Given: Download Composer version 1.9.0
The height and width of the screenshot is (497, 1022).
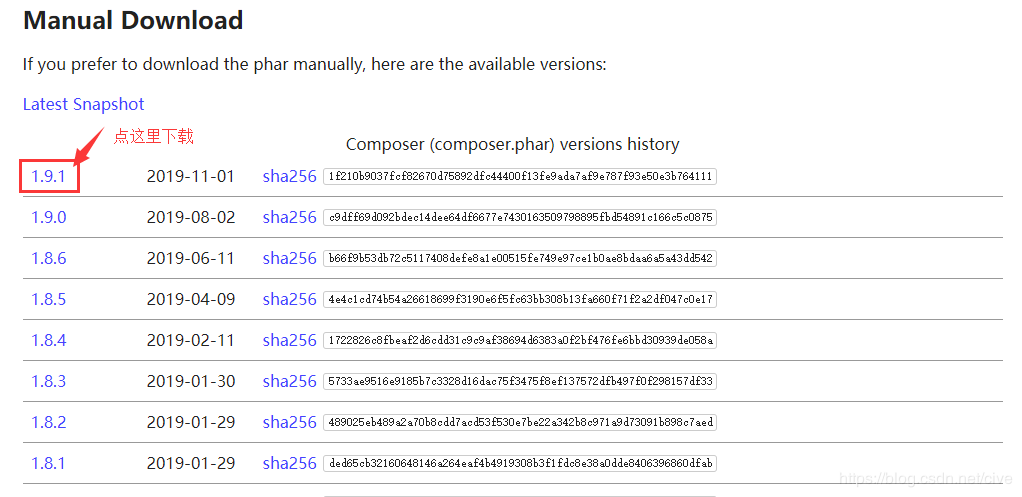Looking at the screenshot, I should pos(48,217).
